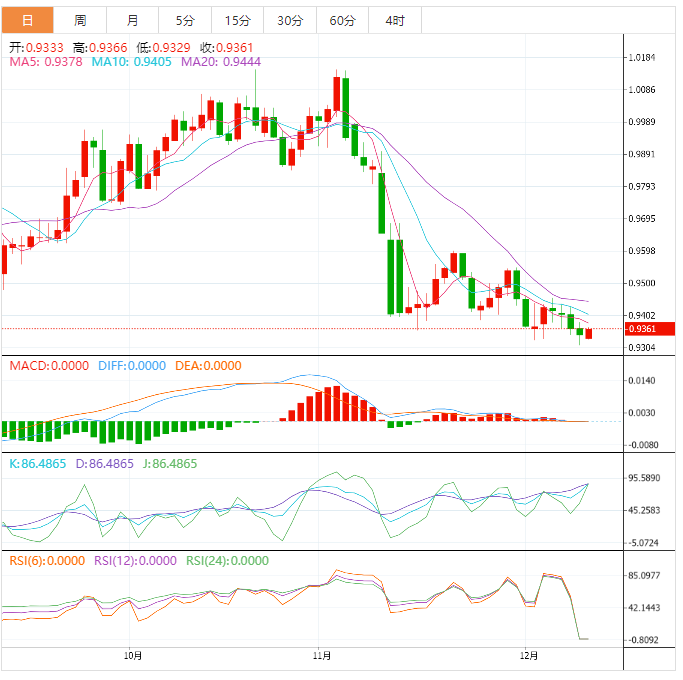Open the 30分 timeframe tab
The height and width of the screenshot is (680, 683).
290,20
